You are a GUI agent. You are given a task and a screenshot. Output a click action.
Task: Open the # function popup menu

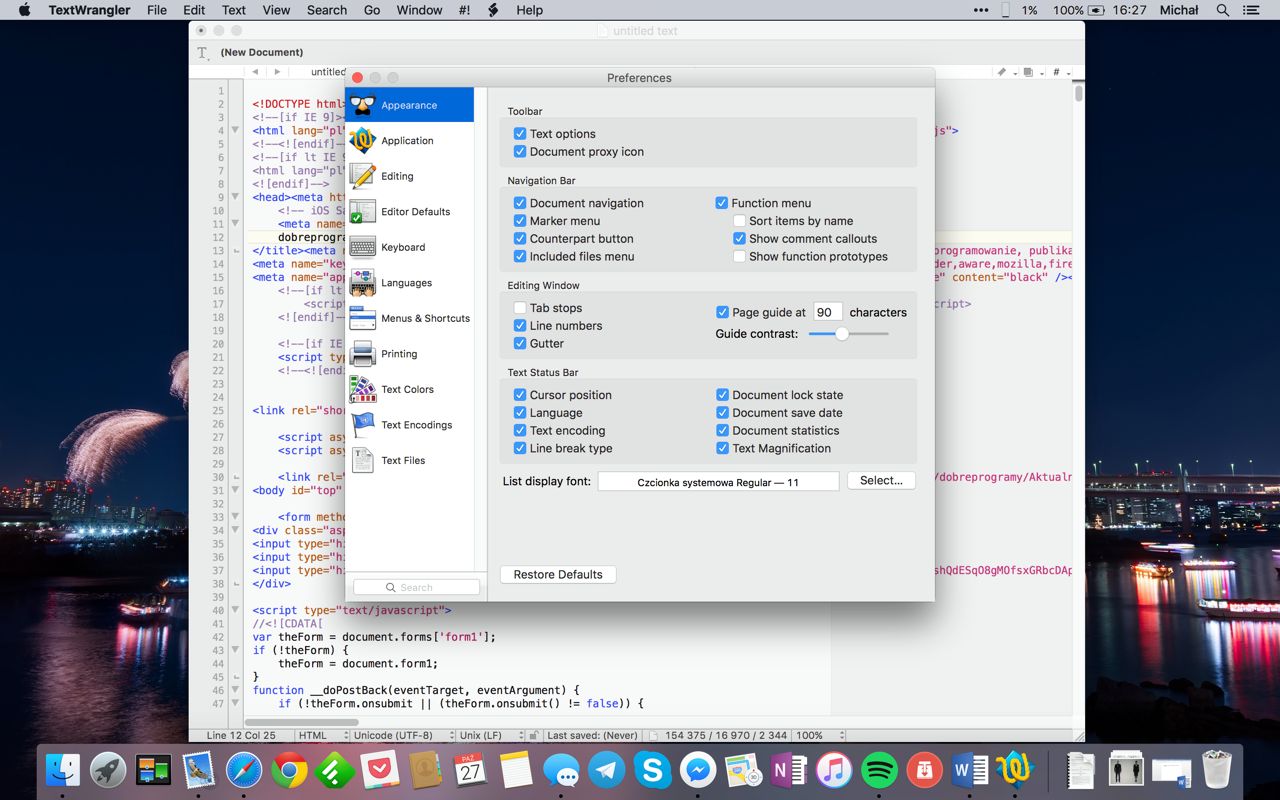pyautogui.click(x=1060, y=72)
